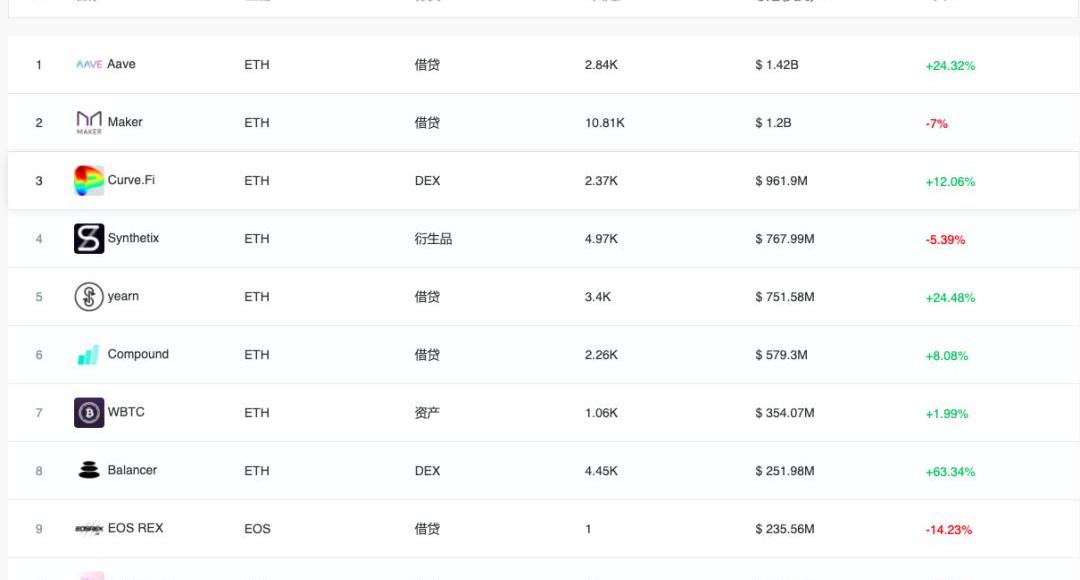Click the rainbow Curve.Fi logo

pyautogui.click(x=89, y=181)
